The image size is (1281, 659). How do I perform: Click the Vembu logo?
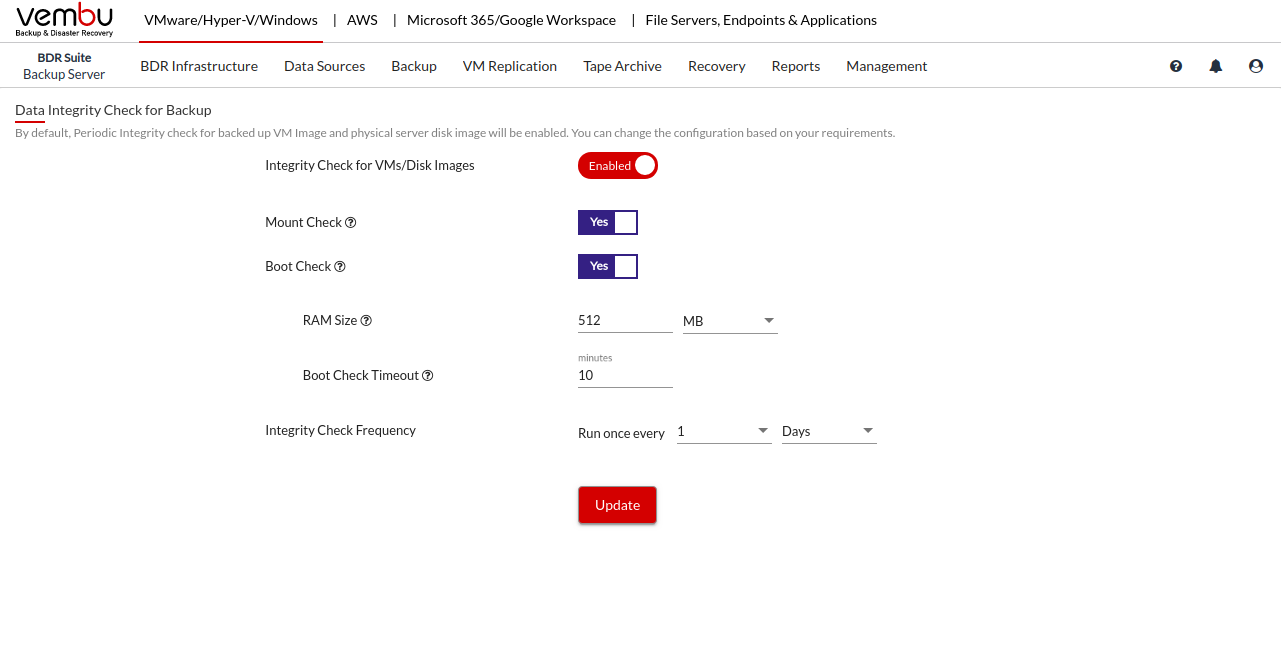(65, 20)
